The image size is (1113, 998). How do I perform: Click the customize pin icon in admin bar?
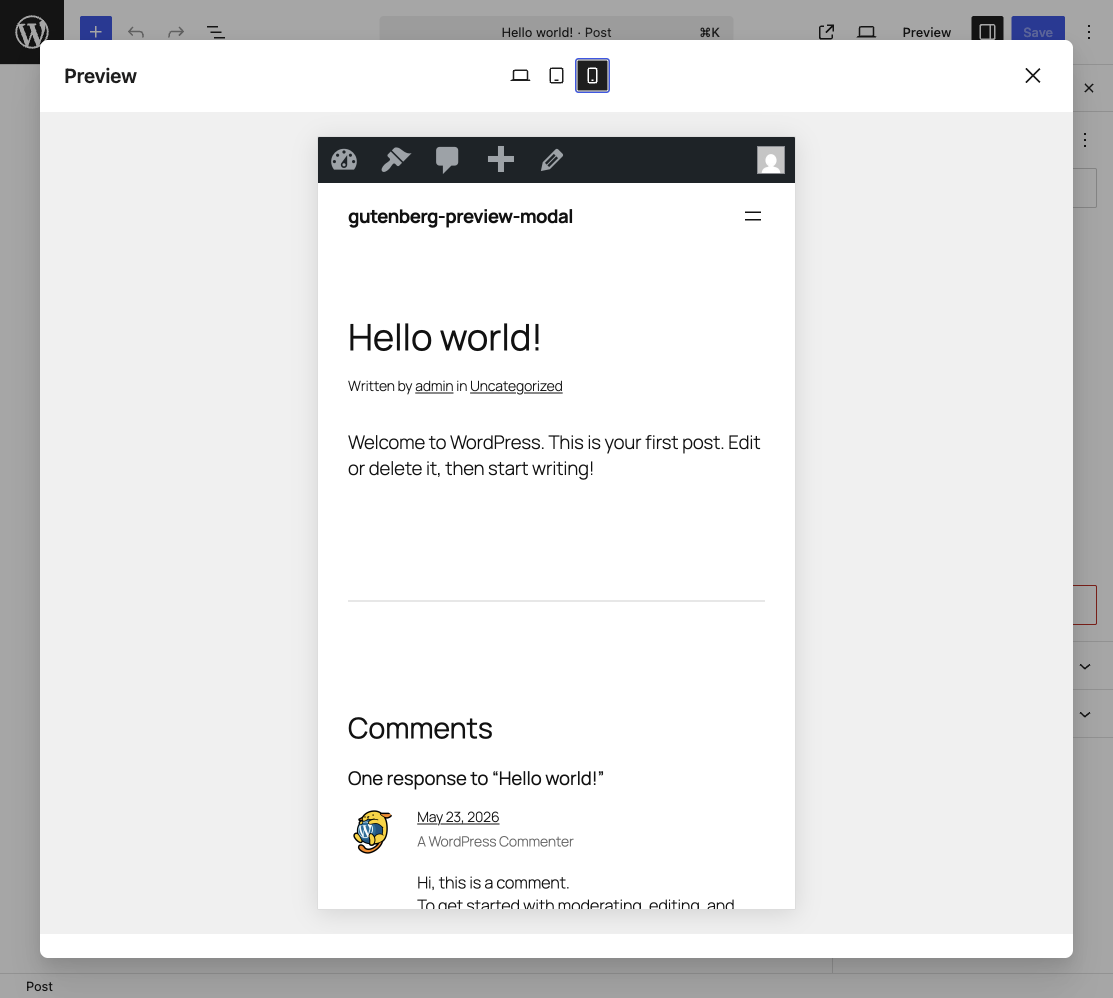[x=396, y=160]
